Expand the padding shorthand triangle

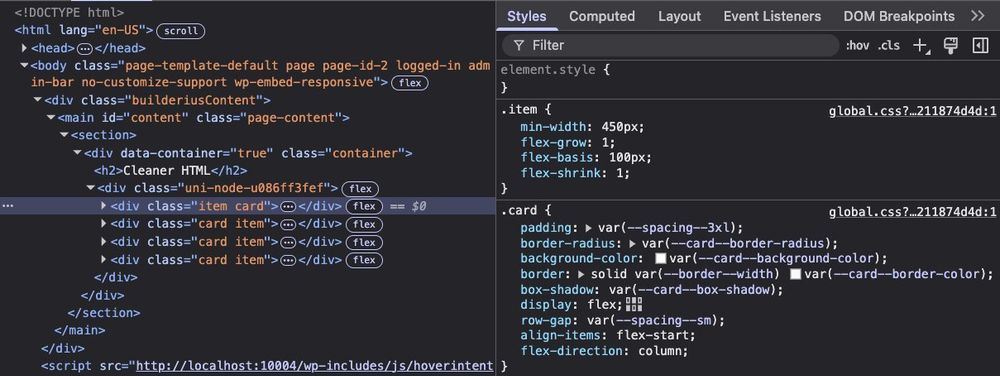[x=588, y=228]
